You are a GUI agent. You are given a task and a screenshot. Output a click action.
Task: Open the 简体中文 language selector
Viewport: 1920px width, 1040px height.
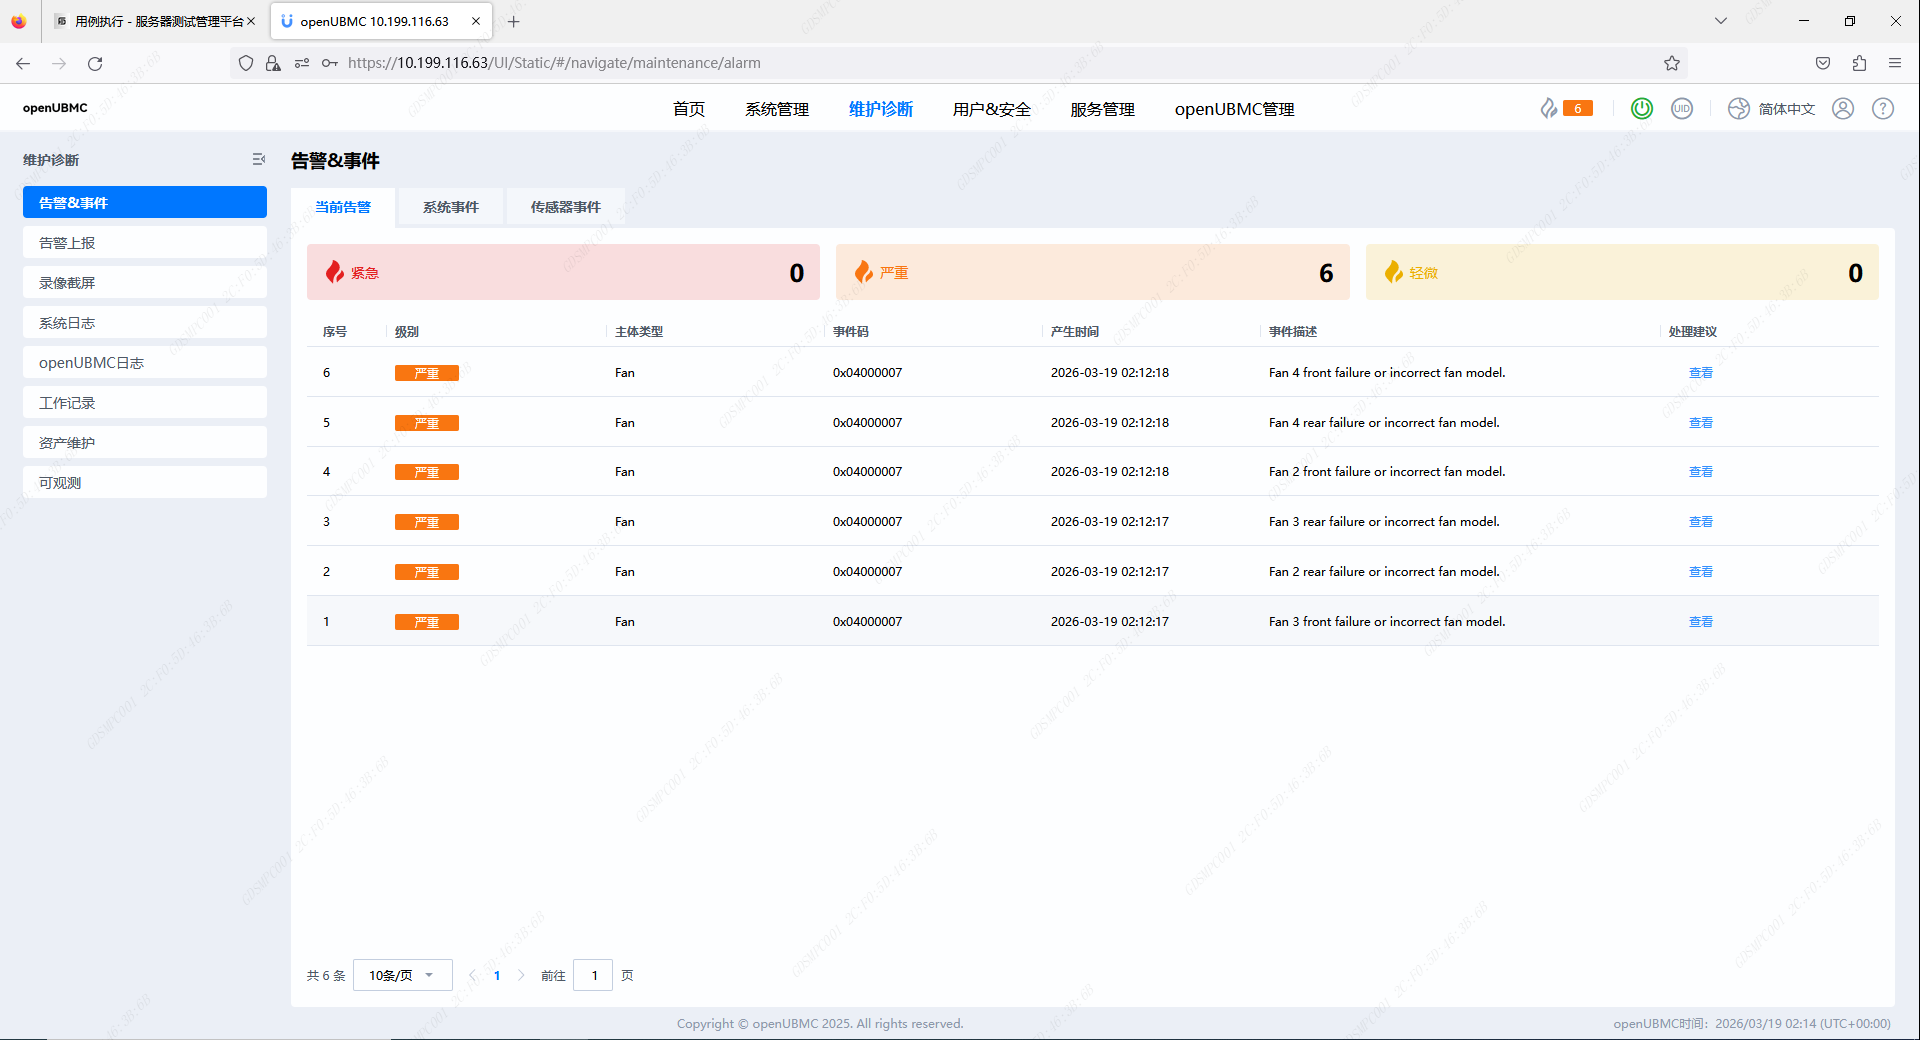pyautogui.click(x=1772, y=108)
